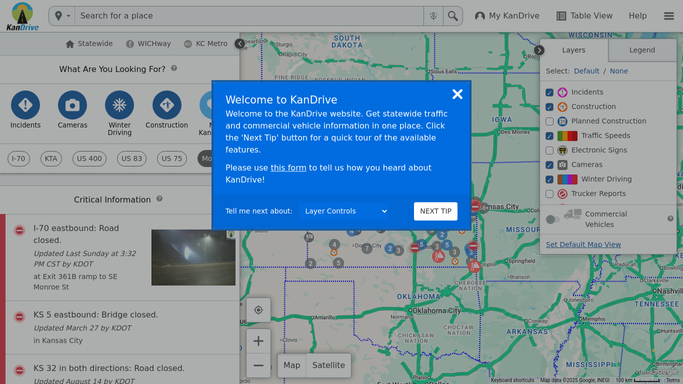Follow the 'this form' link
Viewport: 683px width, 384px height.
tap(288, 168)
